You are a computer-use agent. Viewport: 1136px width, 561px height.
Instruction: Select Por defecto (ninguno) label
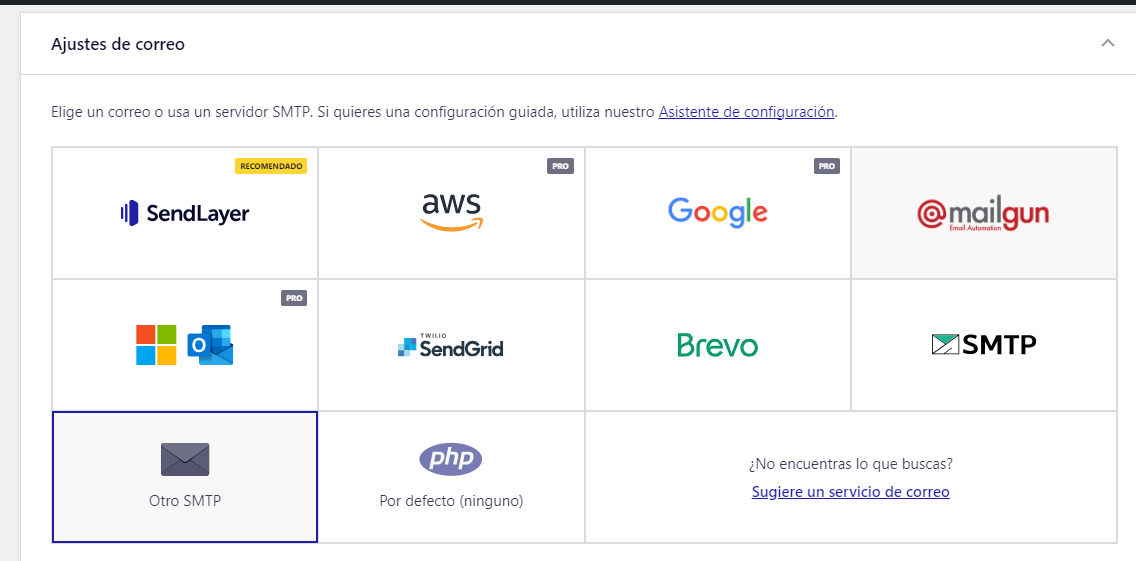[451, 501]
